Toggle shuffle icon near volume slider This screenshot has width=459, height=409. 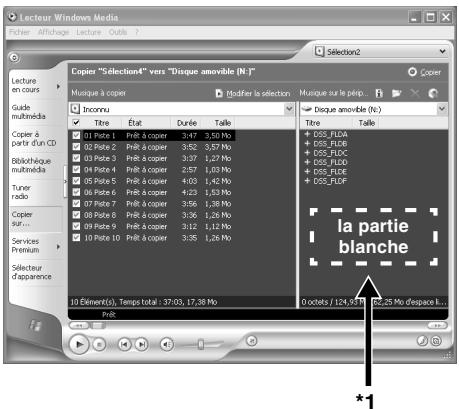click(x=252, y=340)
